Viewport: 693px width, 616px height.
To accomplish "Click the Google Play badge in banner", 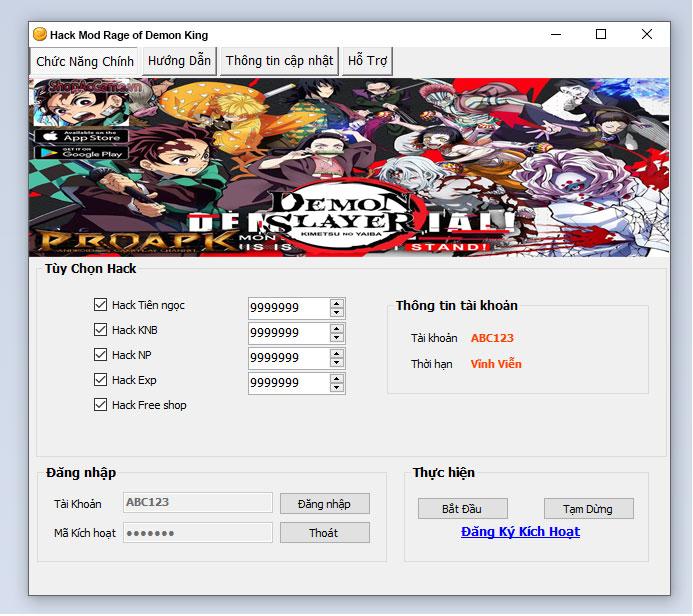I will click(x=82, y=153).
